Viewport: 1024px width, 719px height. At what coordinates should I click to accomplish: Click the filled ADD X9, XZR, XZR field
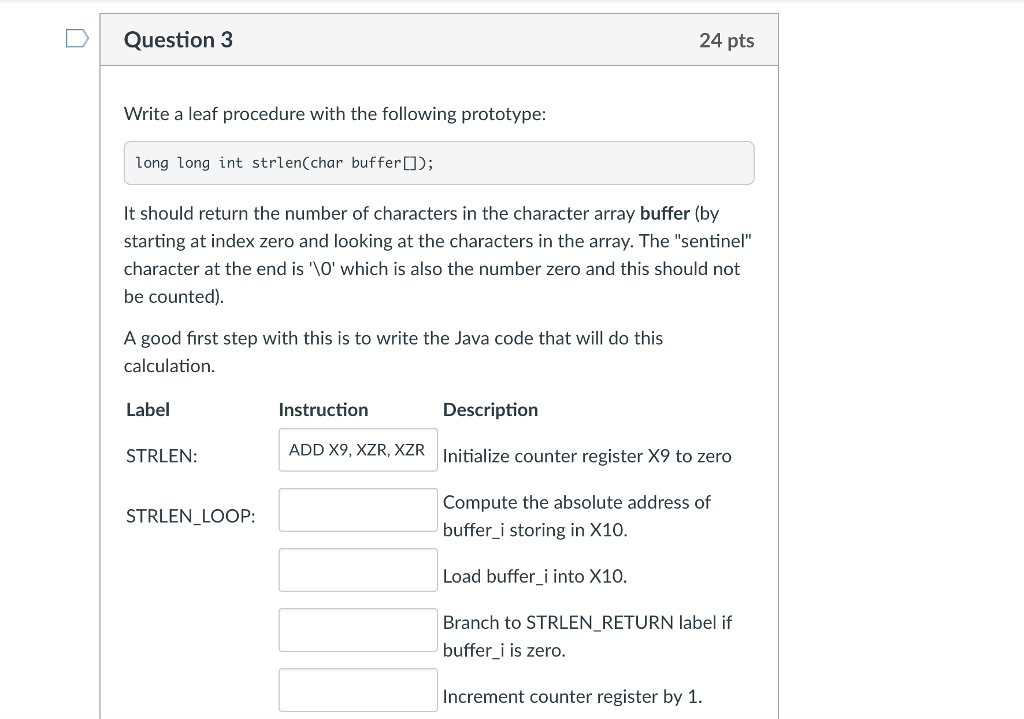358,449
